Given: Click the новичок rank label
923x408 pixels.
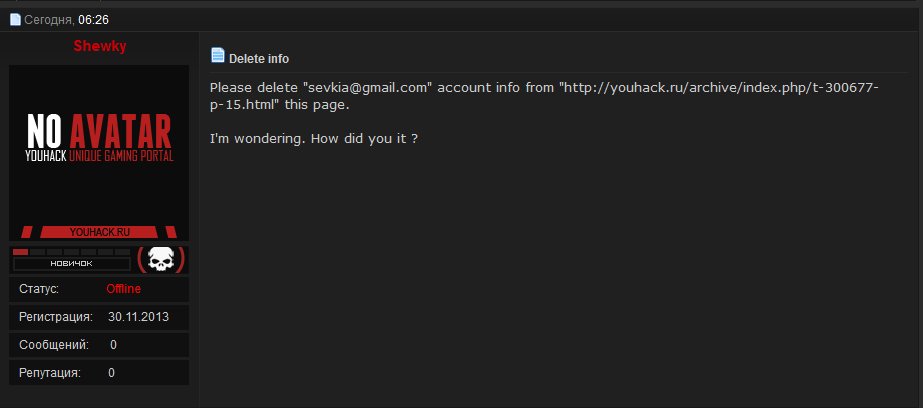Looking at the screenshot, I should 71,264.
